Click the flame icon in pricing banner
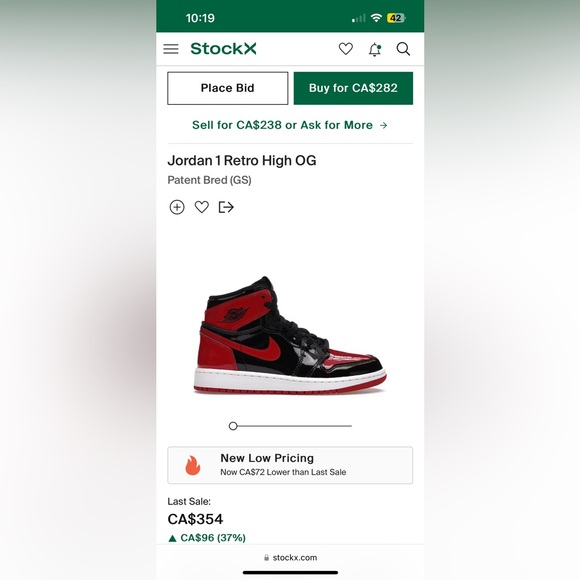This screenshot has height=580, width=580. point(193,465)
